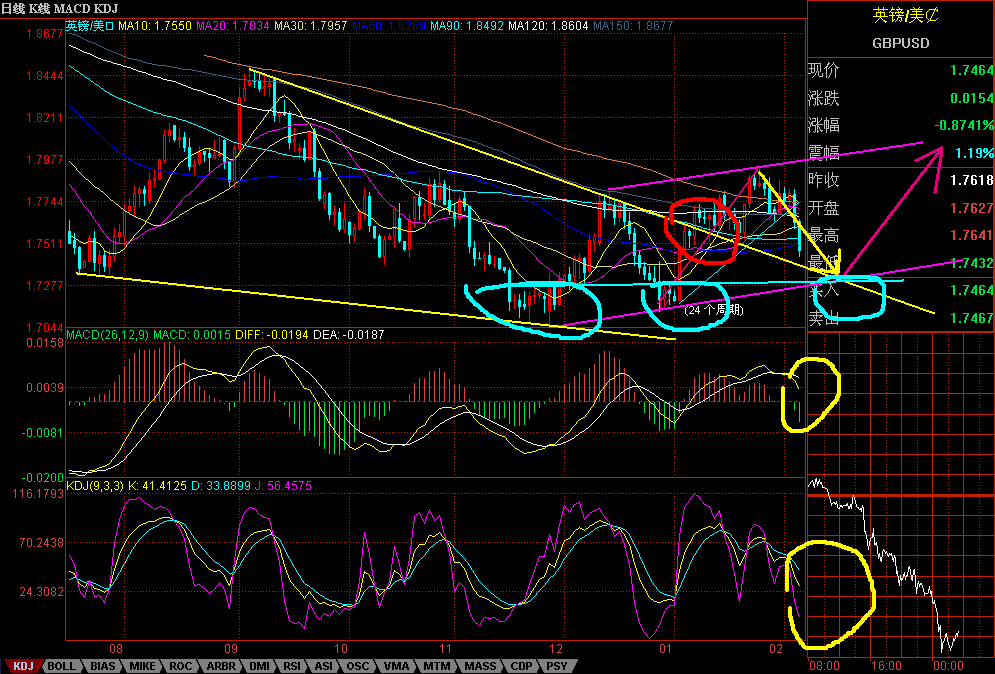
Task: Open the ARBR indicator tab
Action: point(221,666)
